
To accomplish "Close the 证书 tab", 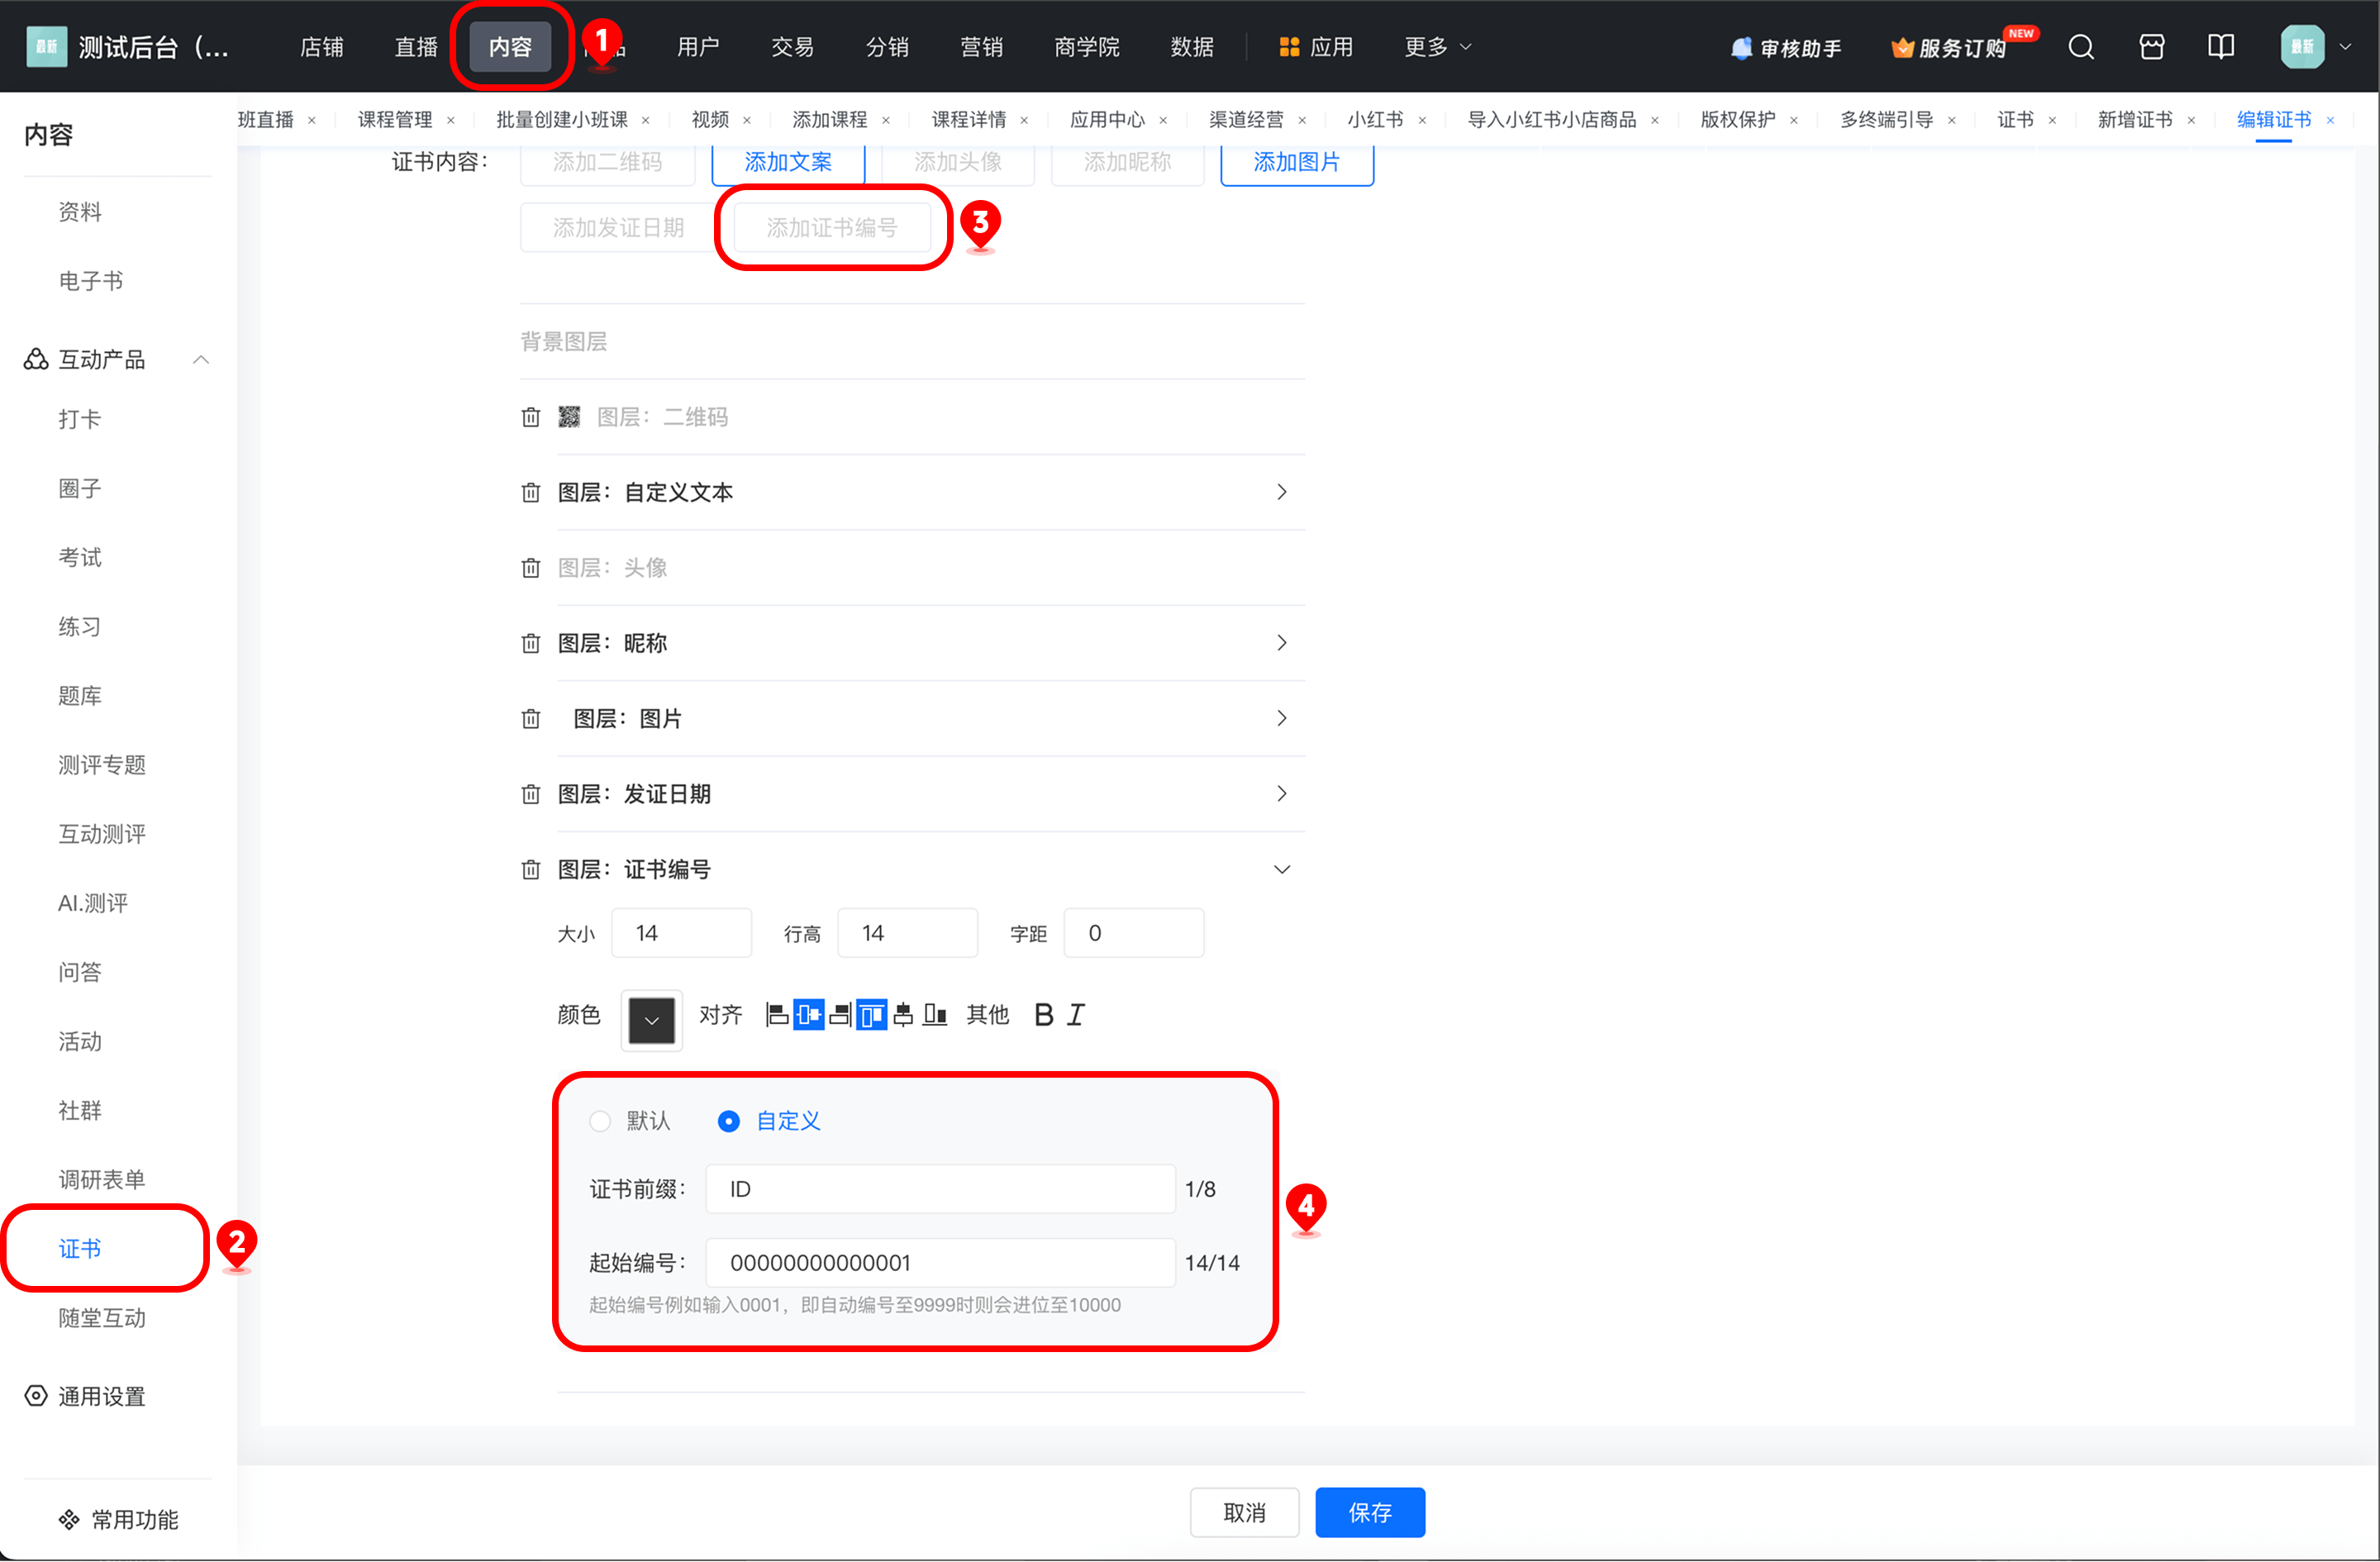I will (x=2052, y=120).
